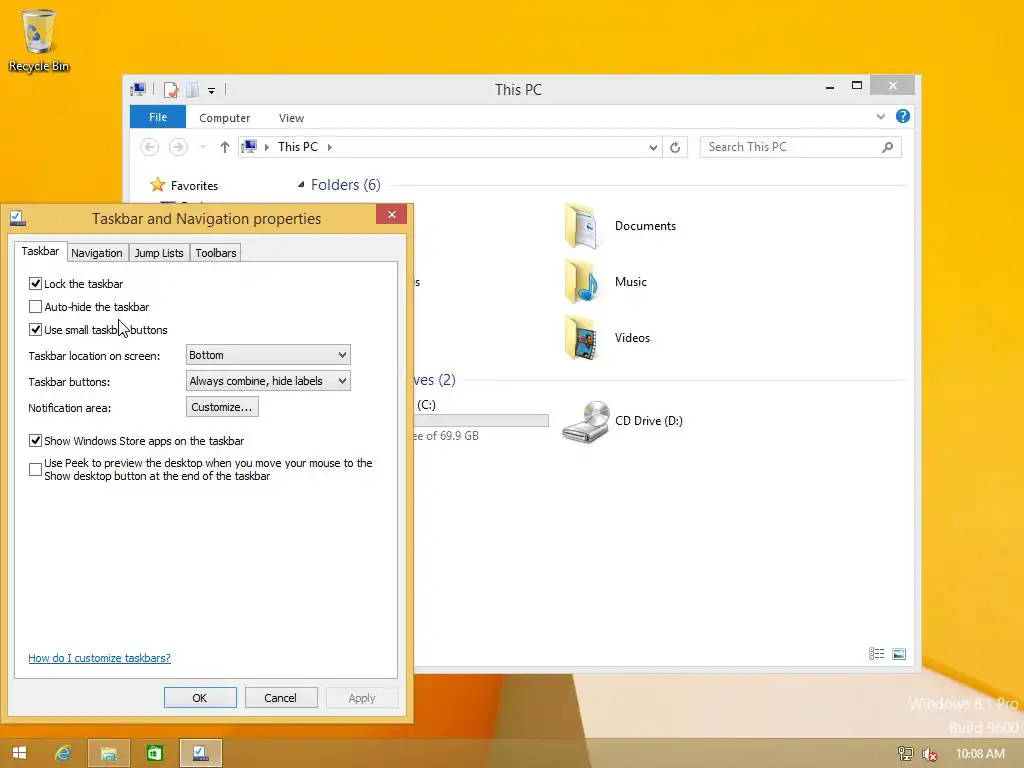This screenshot has height=768, width=1024.
Task: Expand the chevron after This PC breadcrumb
Action: click(x=330, y=147)
